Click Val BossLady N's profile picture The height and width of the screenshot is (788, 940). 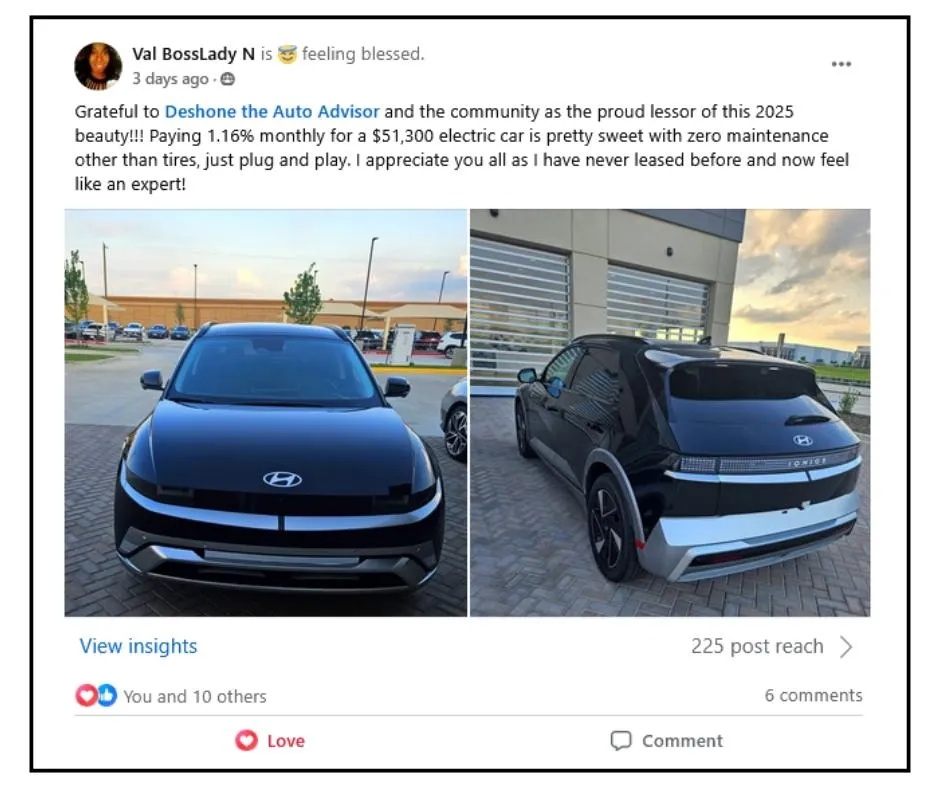point(98,66)
